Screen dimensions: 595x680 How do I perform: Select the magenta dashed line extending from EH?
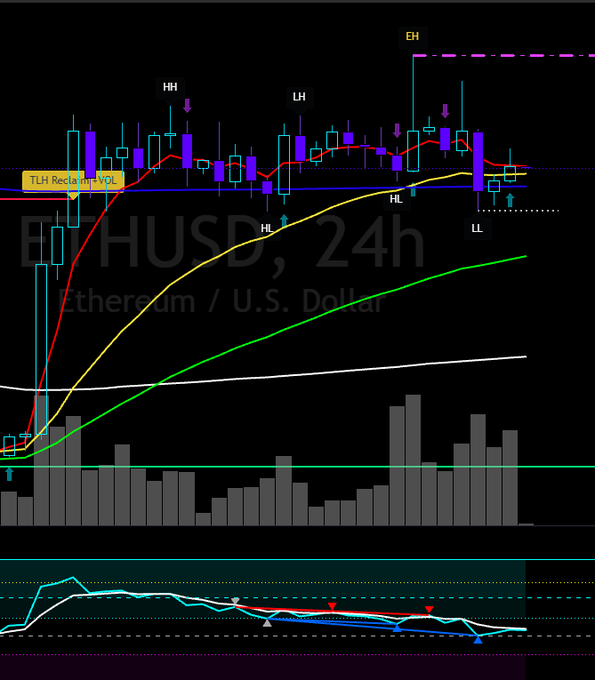tap(504, 56)
